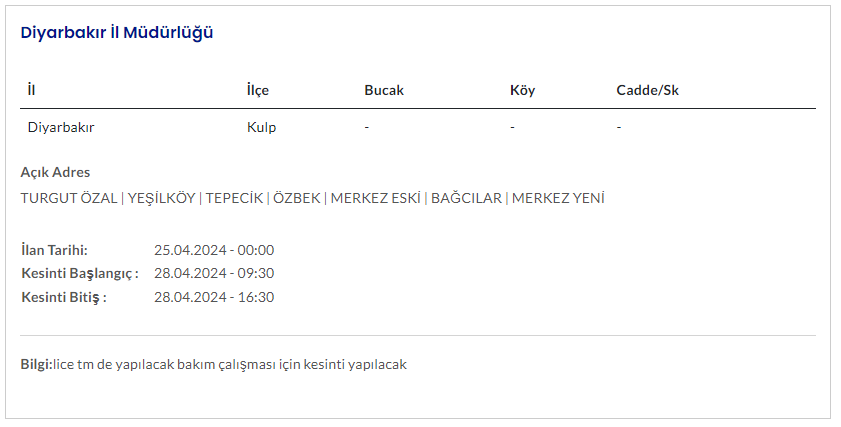
Task: Click TEPECİK in the address list
Action: tap(234, 198)
